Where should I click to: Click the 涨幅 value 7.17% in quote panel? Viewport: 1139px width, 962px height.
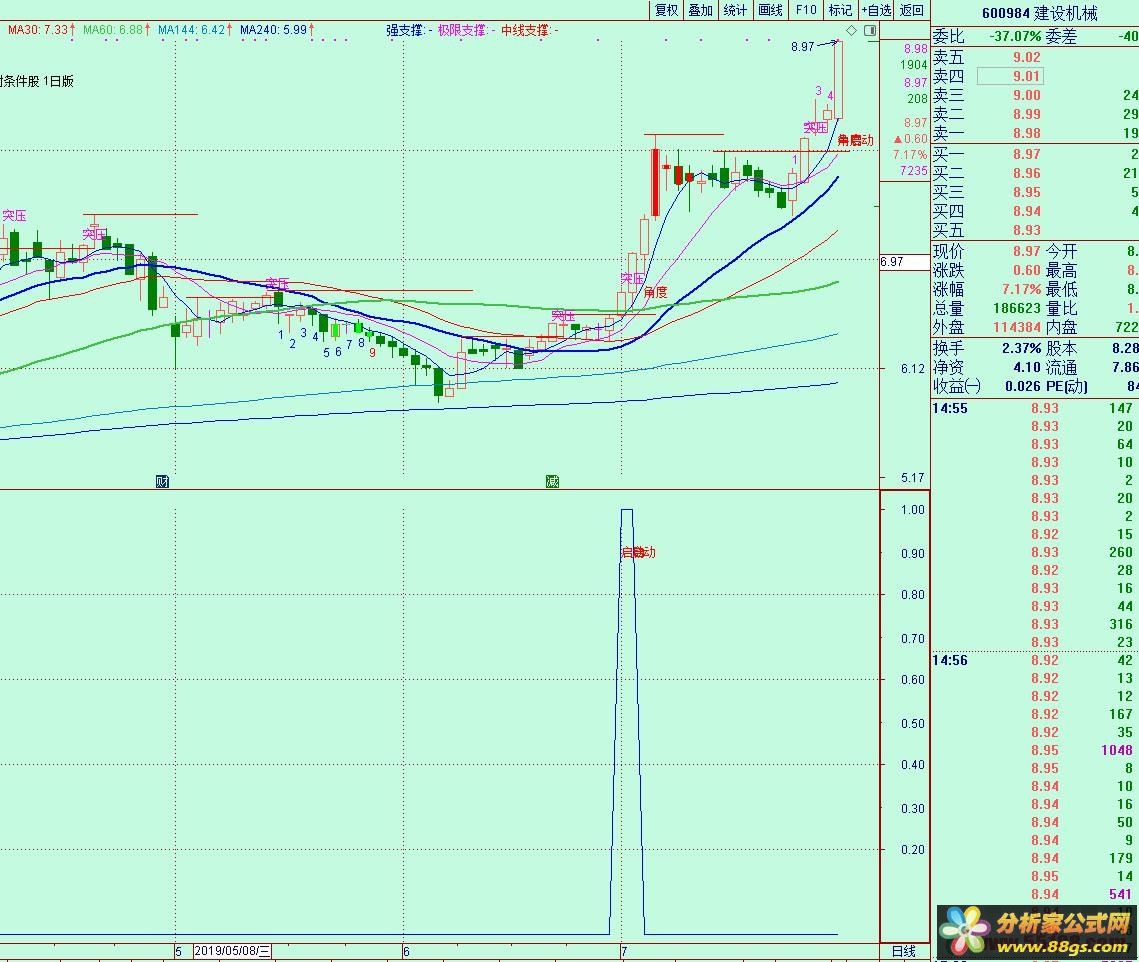point(1021,289)
